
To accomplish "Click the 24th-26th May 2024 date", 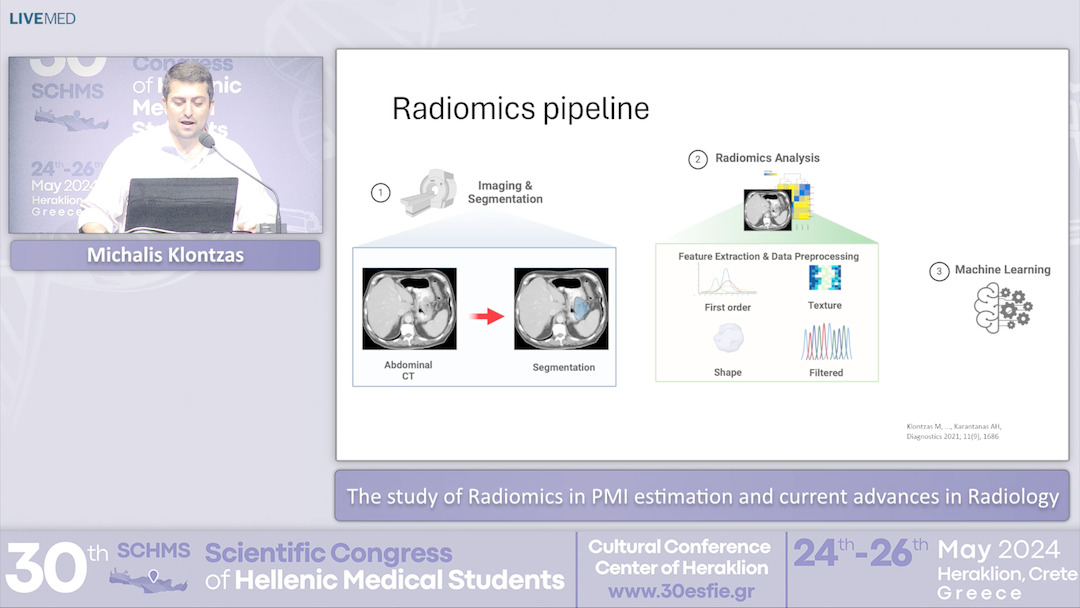I will pyautogui.click(x=927, y=552).
